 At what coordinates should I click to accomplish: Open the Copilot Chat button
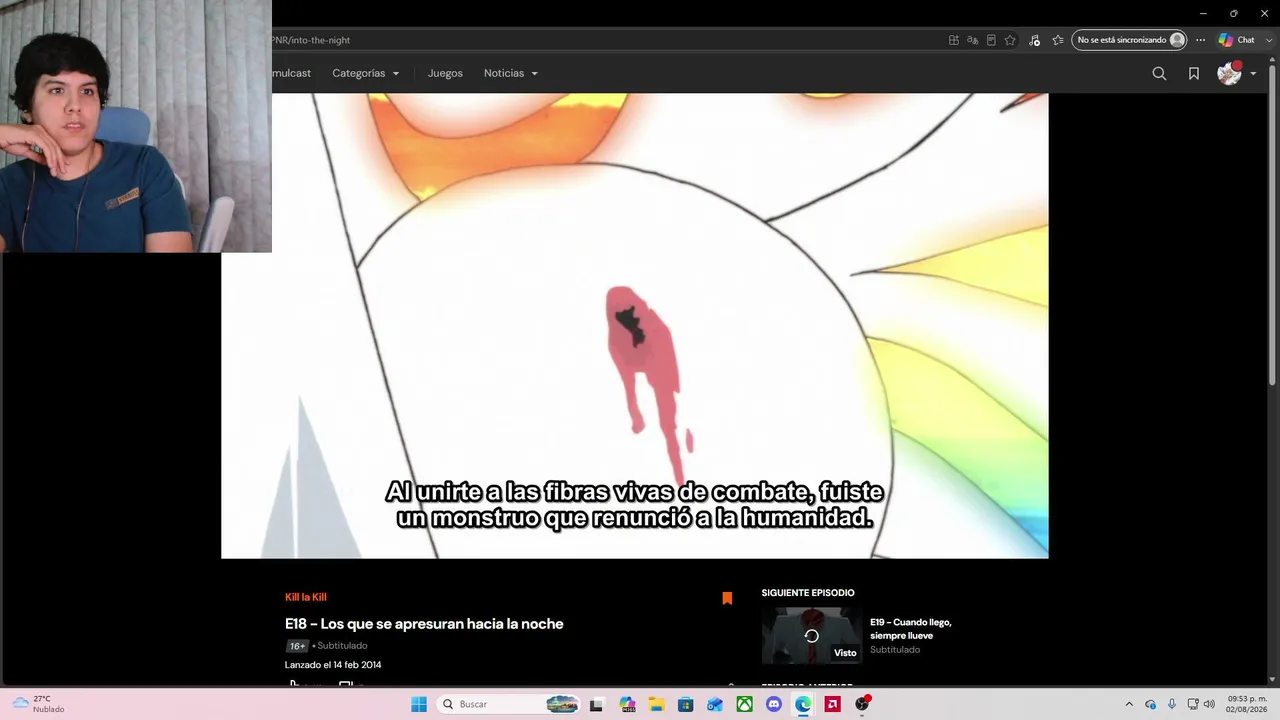(1236, 40)
